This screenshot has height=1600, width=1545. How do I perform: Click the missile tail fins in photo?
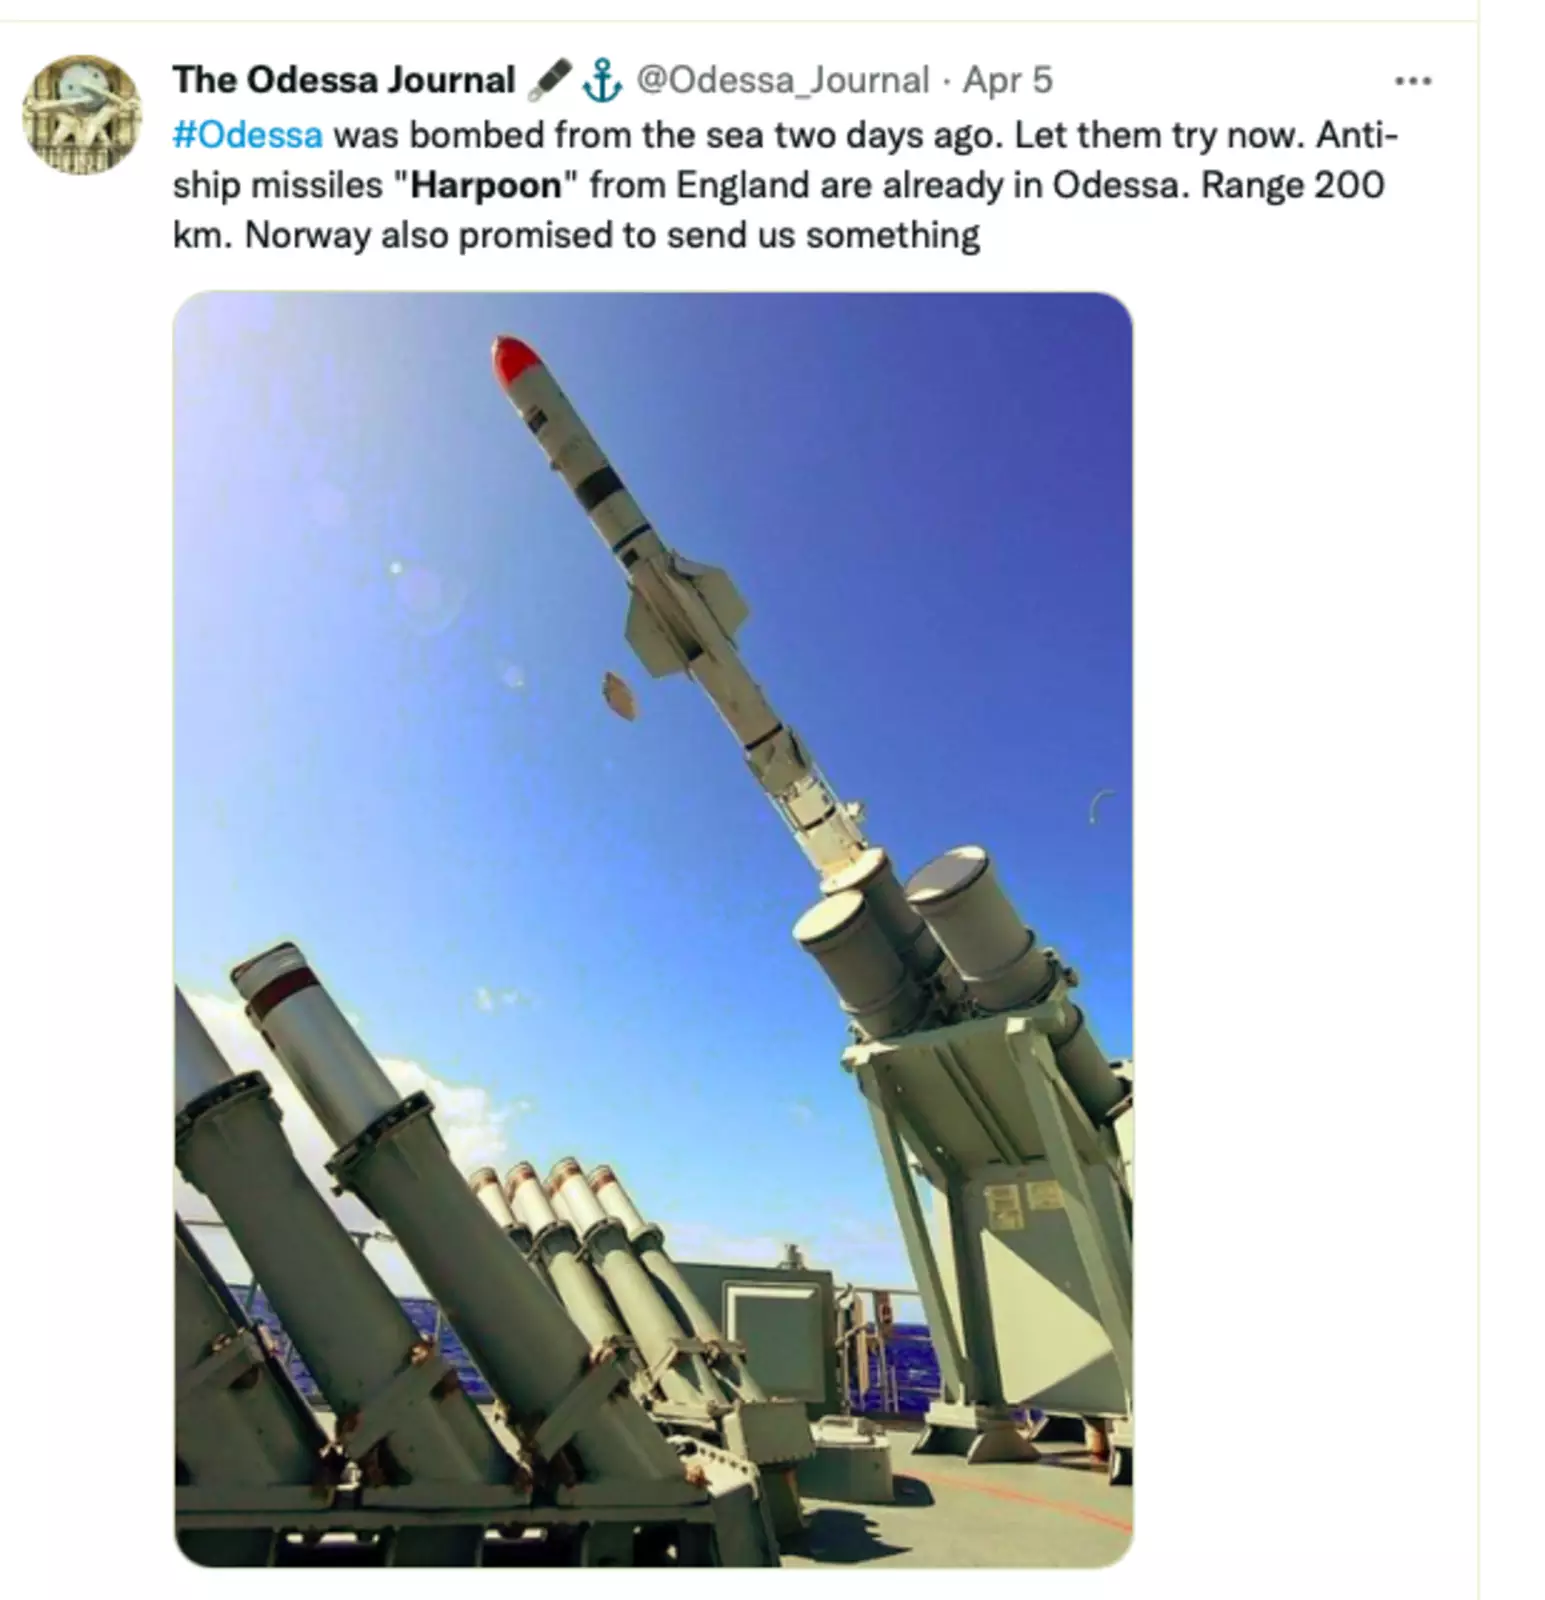[x=687, y=615]
